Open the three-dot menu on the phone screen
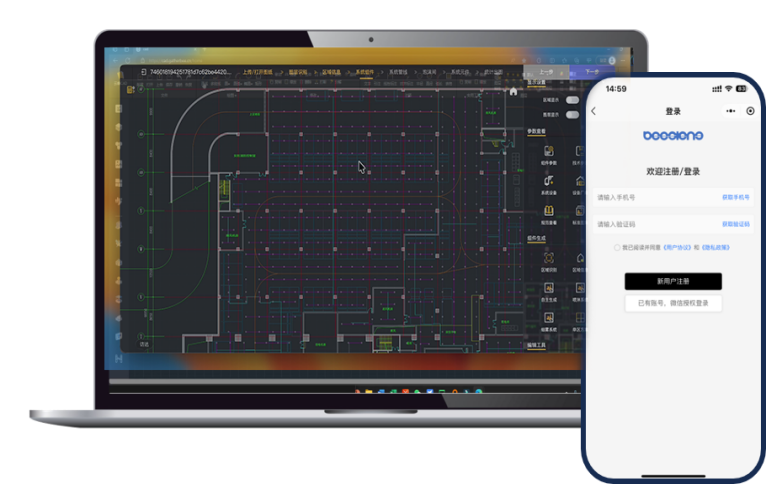 point(730,111)
